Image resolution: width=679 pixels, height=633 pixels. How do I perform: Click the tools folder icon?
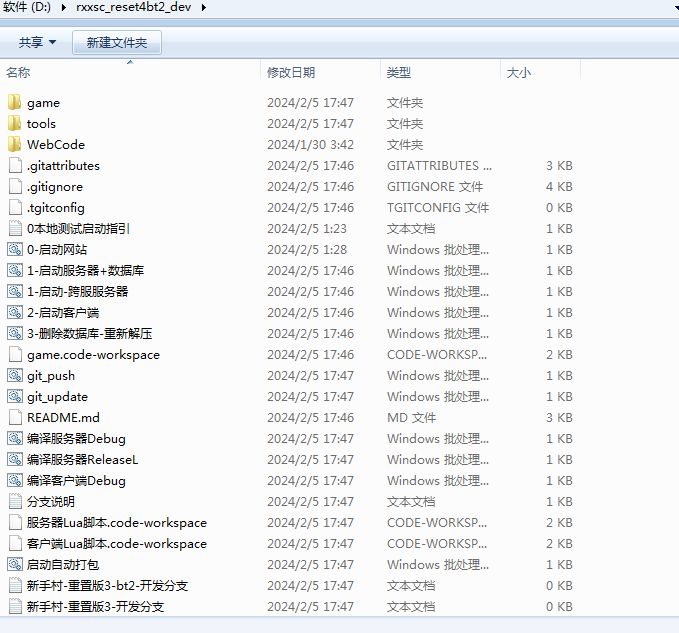point(14,123)
